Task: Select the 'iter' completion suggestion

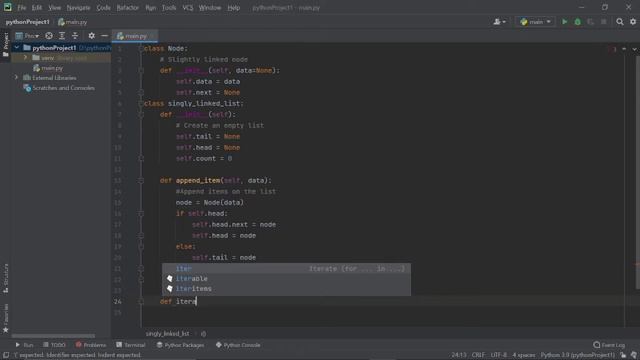Action: pos(287,268)
